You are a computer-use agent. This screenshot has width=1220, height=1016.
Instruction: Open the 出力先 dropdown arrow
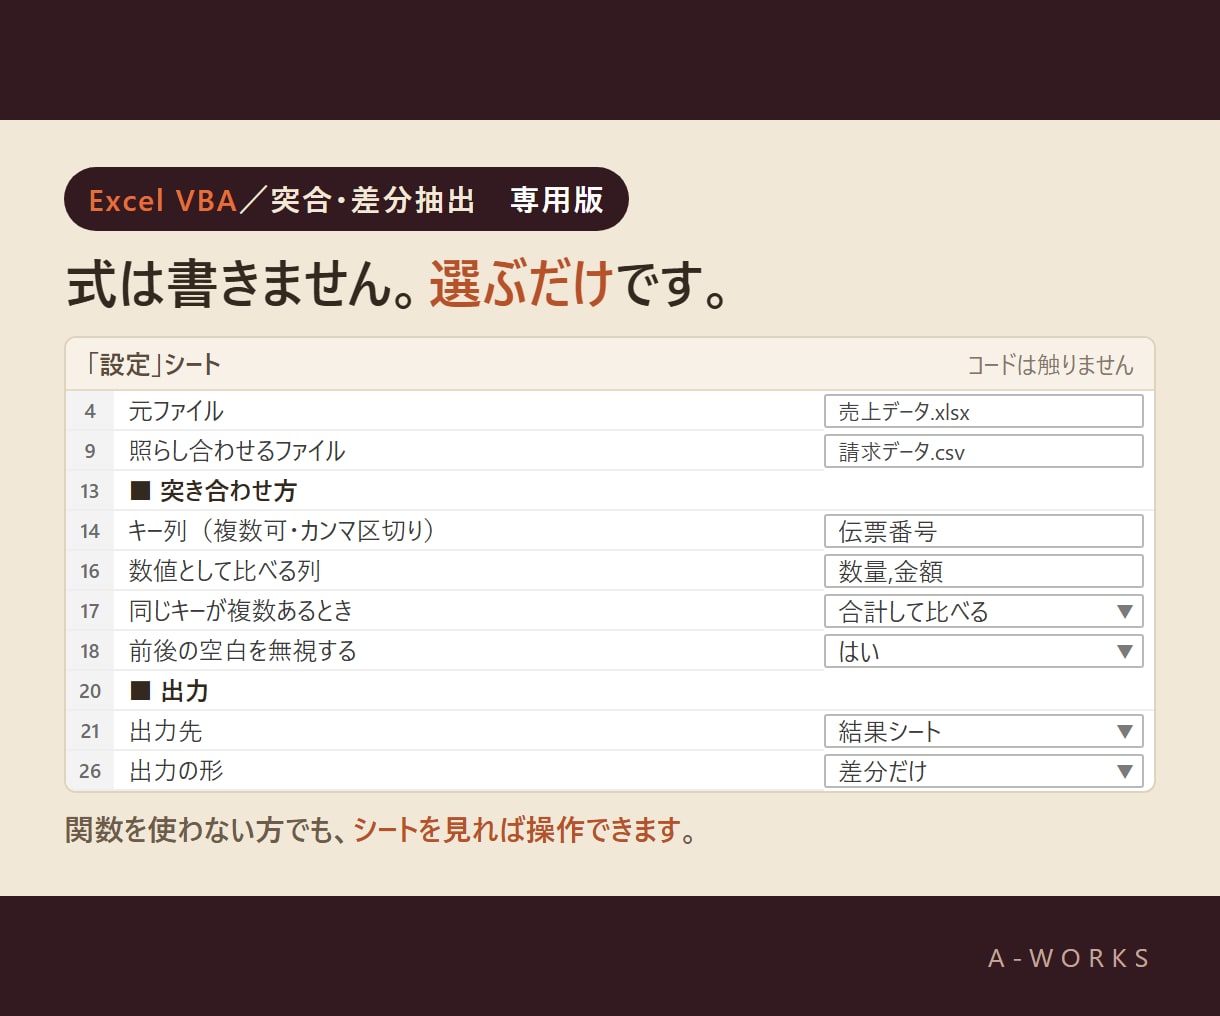tap(1125, 731)
